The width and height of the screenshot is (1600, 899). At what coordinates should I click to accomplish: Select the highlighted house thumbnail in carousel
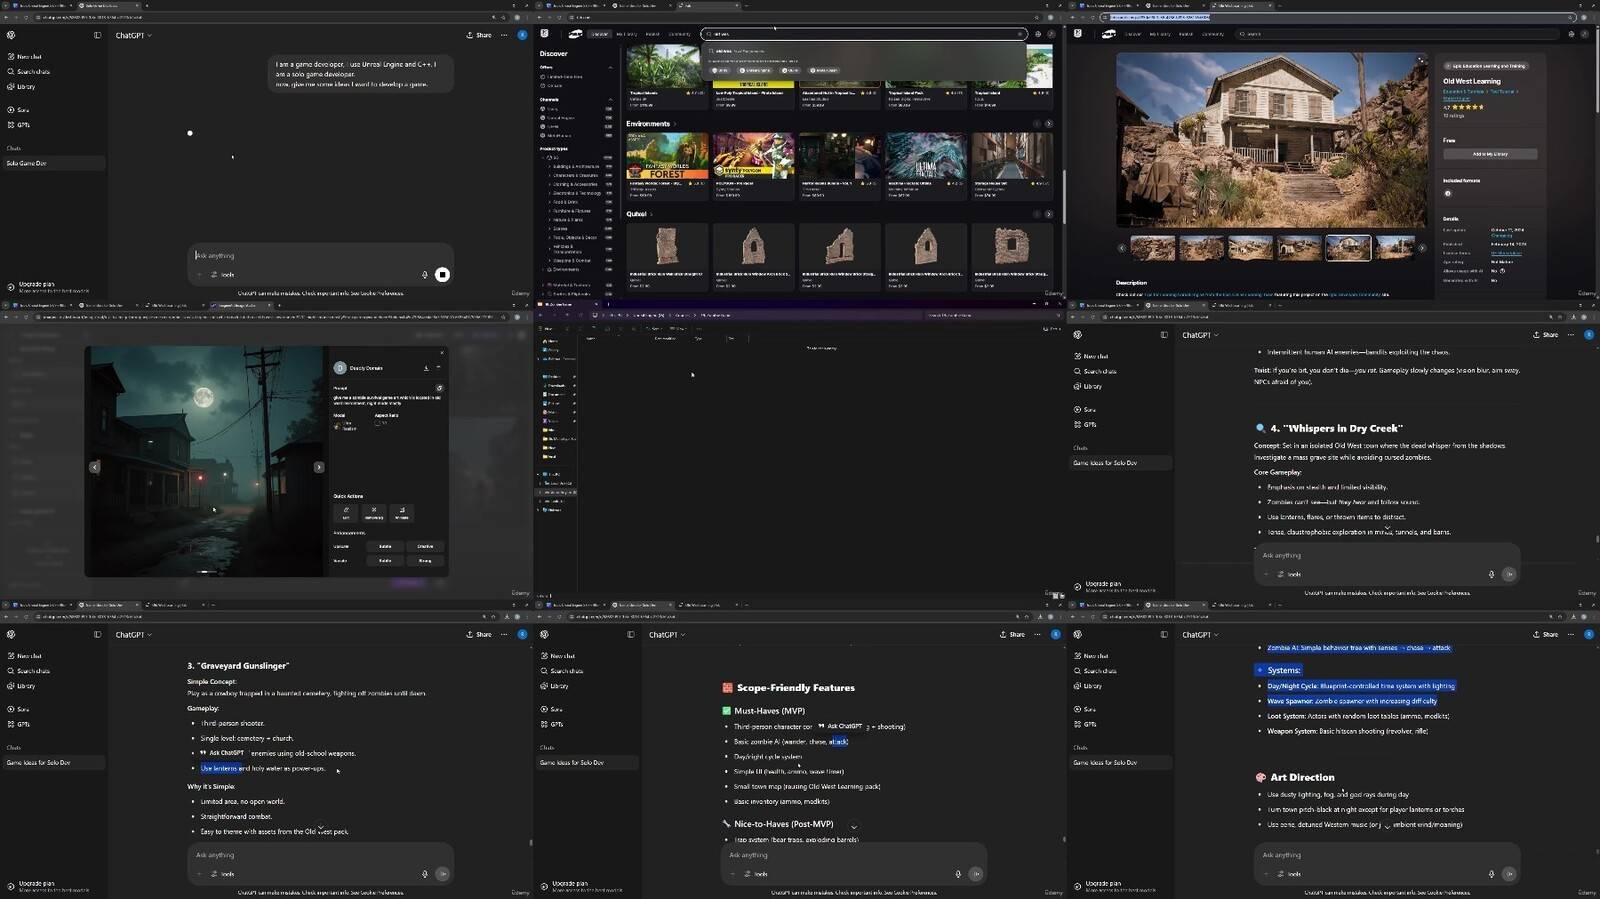coord(1347,247)
